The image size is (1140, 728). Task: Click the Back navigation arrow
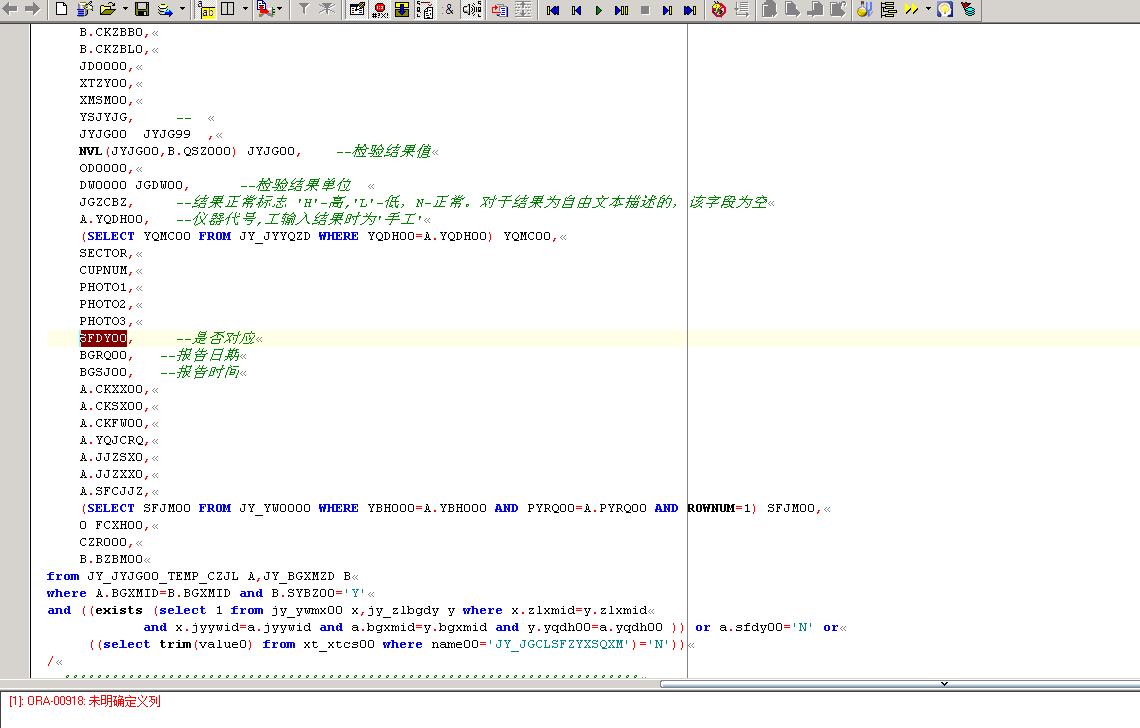(x=11, y=10)
